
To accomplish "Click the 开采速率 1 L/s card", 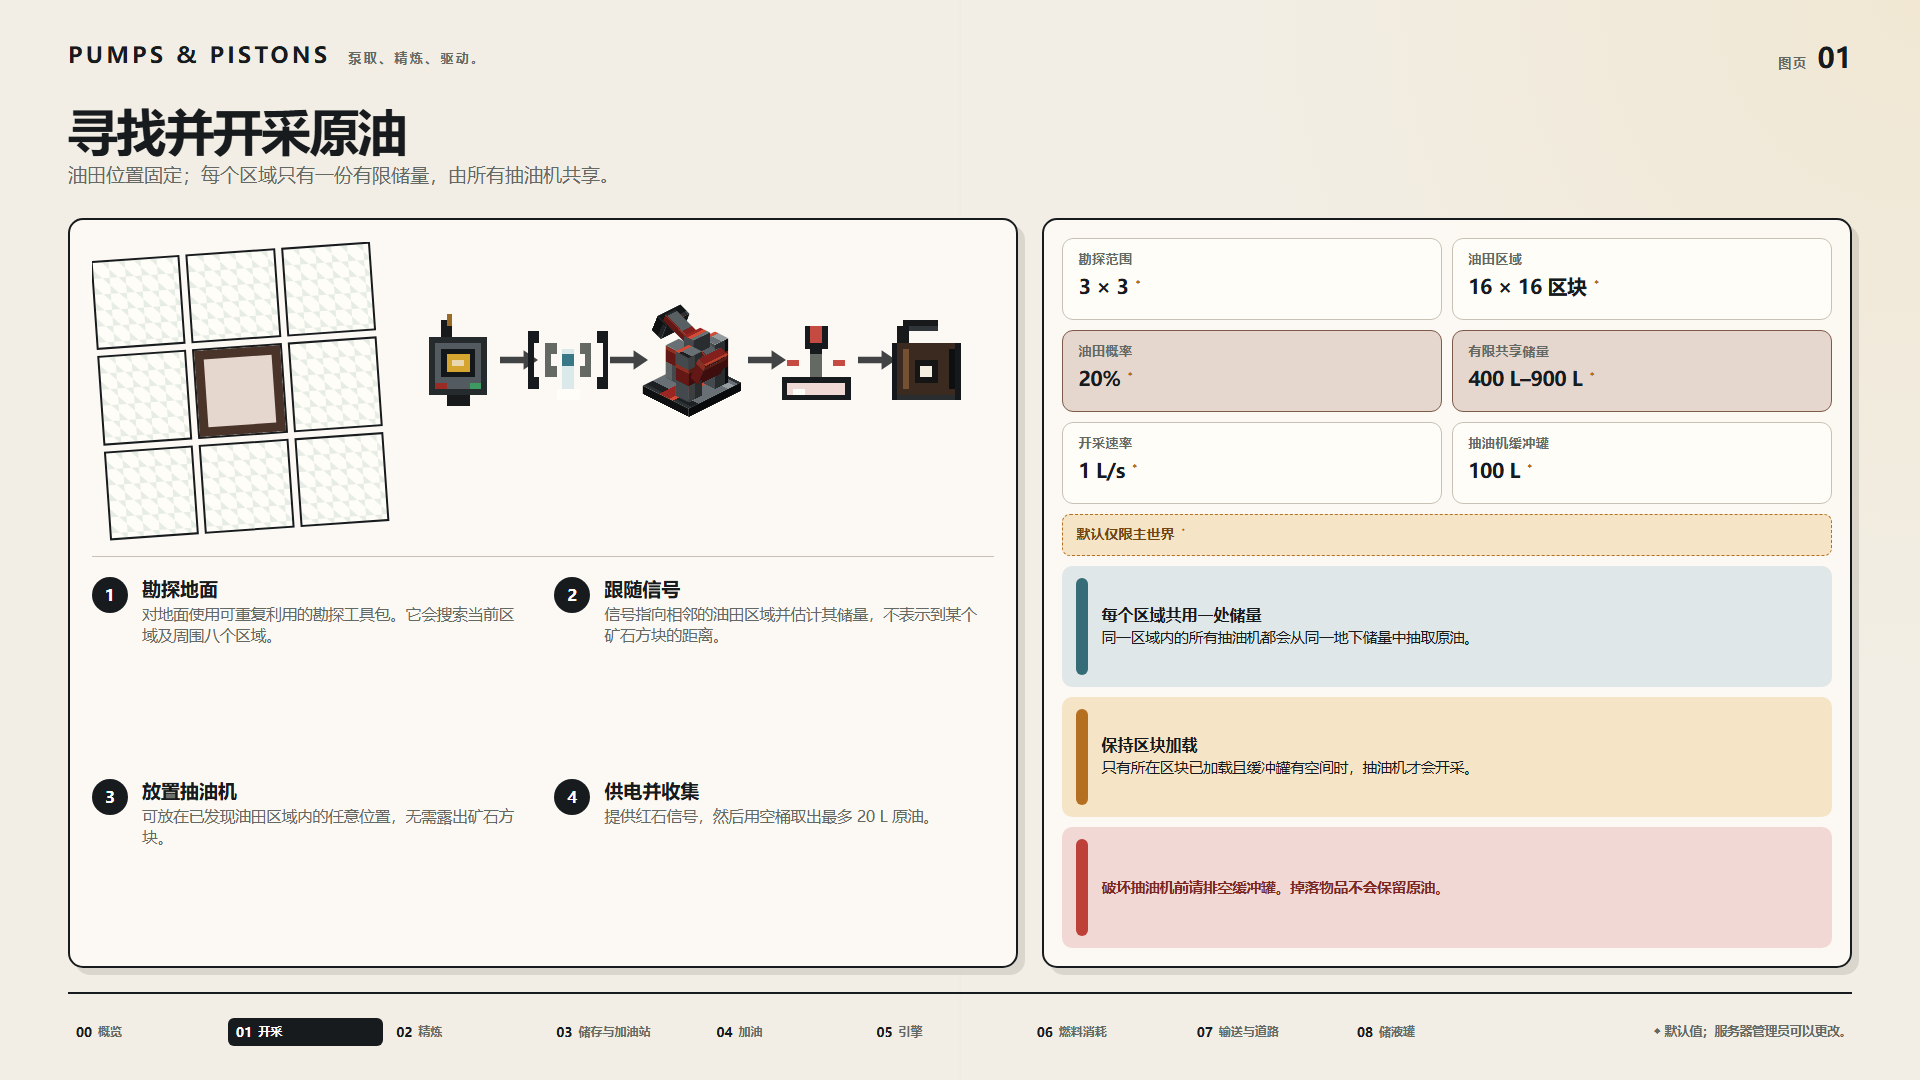I will coord(1251,463).
